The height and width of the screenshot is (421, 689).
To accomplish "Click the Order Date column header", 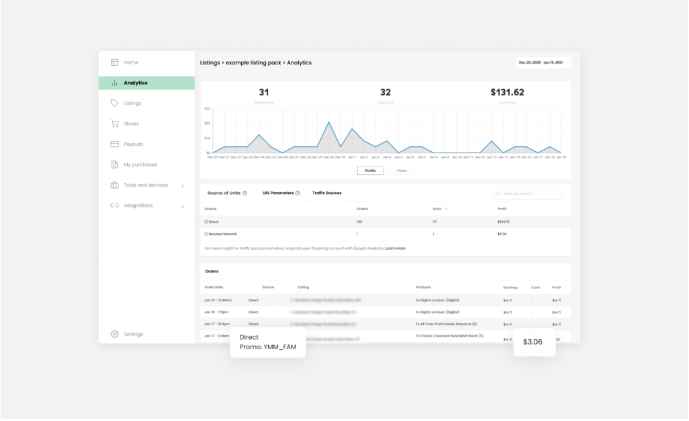I will (214, 287).
